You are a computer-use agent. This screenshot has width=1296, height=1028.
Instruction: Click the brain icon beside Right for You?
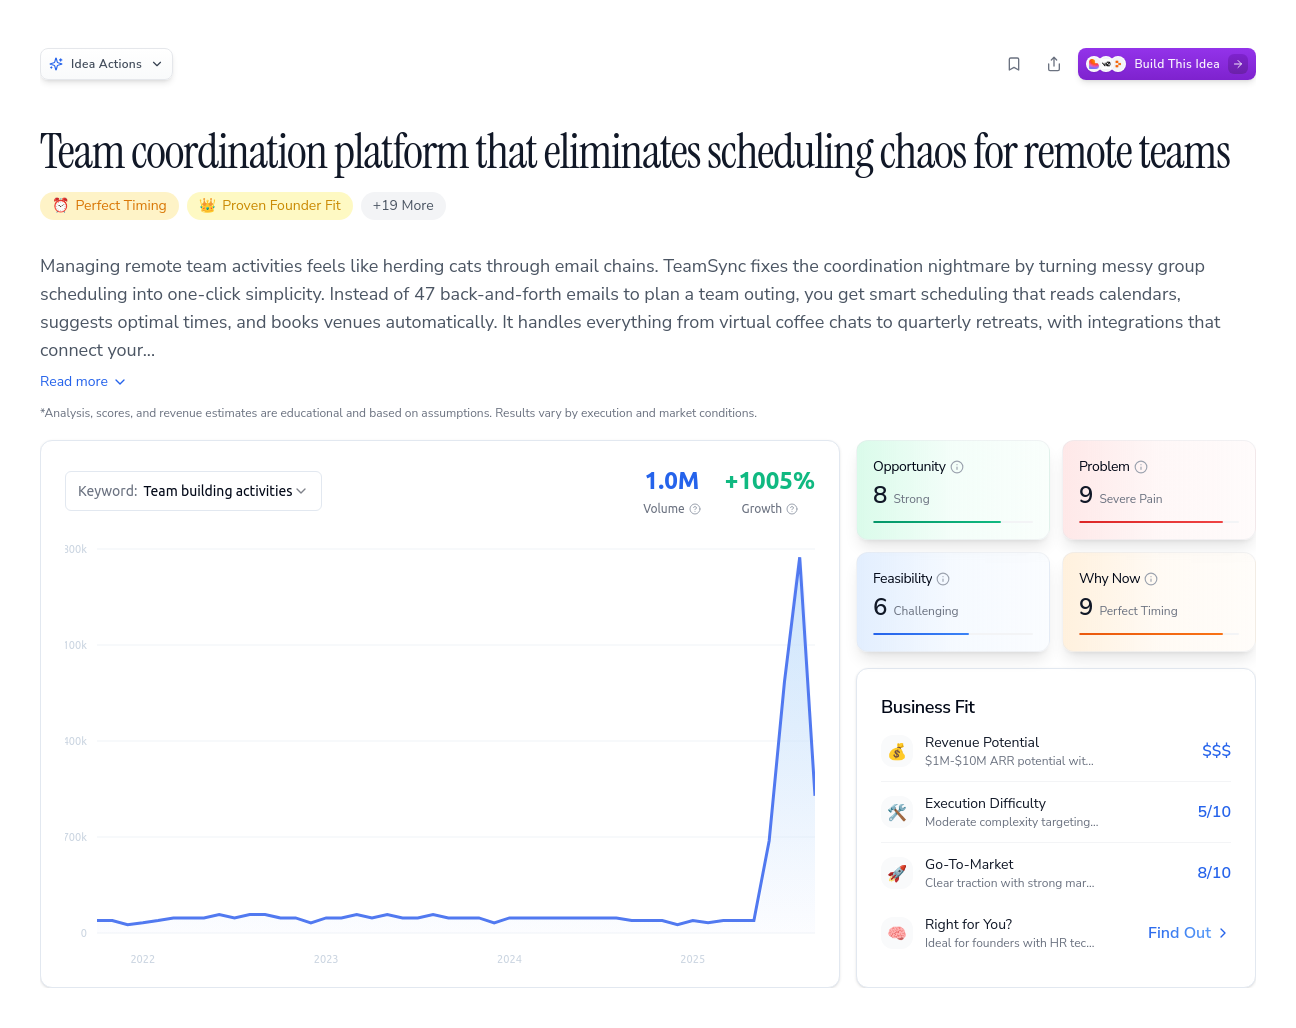coord(897,932)
